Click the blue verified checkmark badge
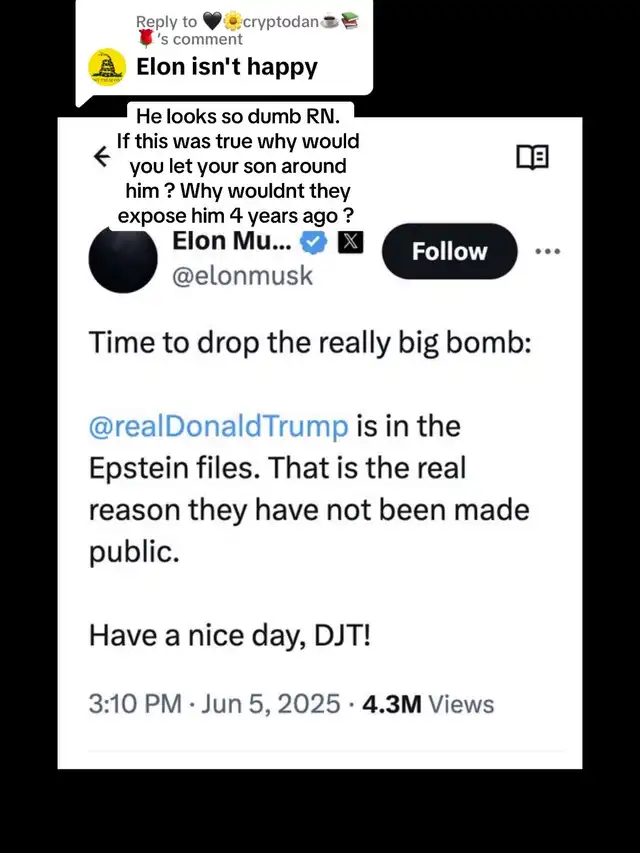Image resolution: width=640 pixels, height=853 pixels. point(312,242)
